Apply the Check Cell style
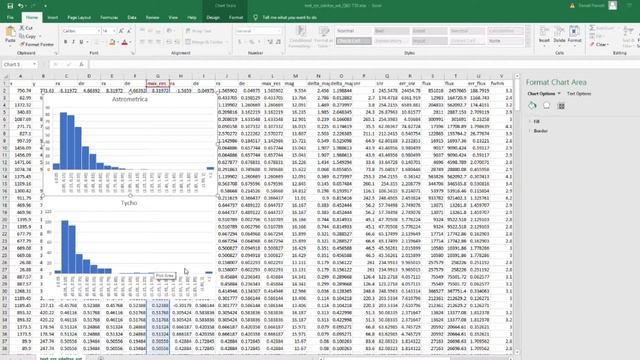Viewport: 640px width, 360px height. (353, 41)
